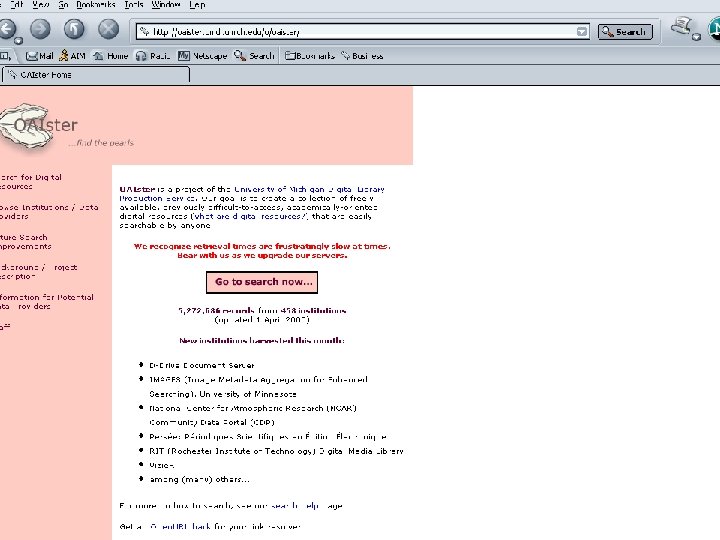The image size is (720, 540).
Task: Open the what are digital resources link
Action: (250, 216)
